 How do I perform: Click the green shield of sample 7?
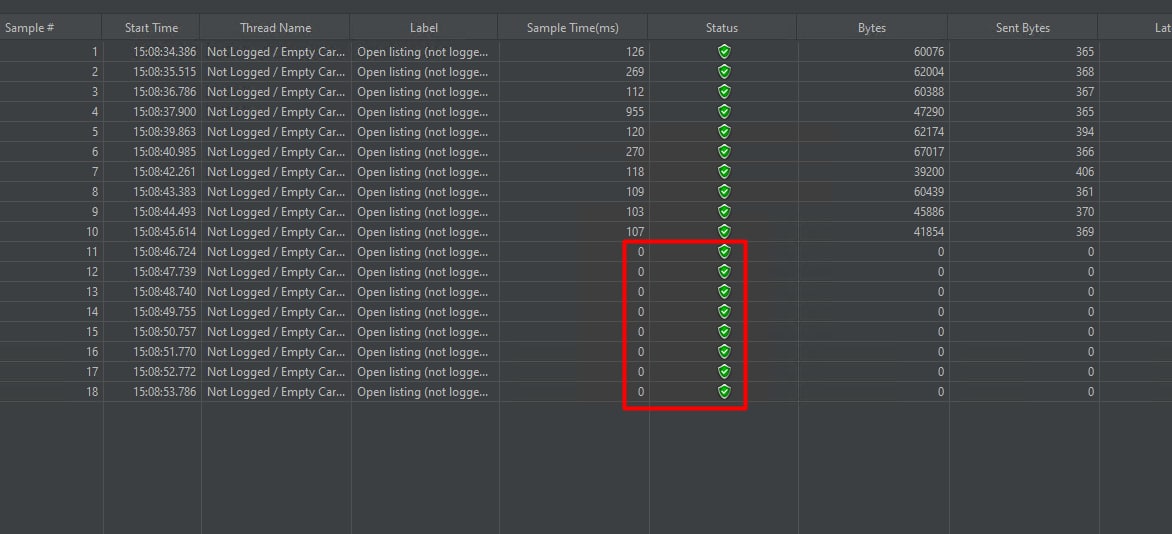tap(724, 172)
